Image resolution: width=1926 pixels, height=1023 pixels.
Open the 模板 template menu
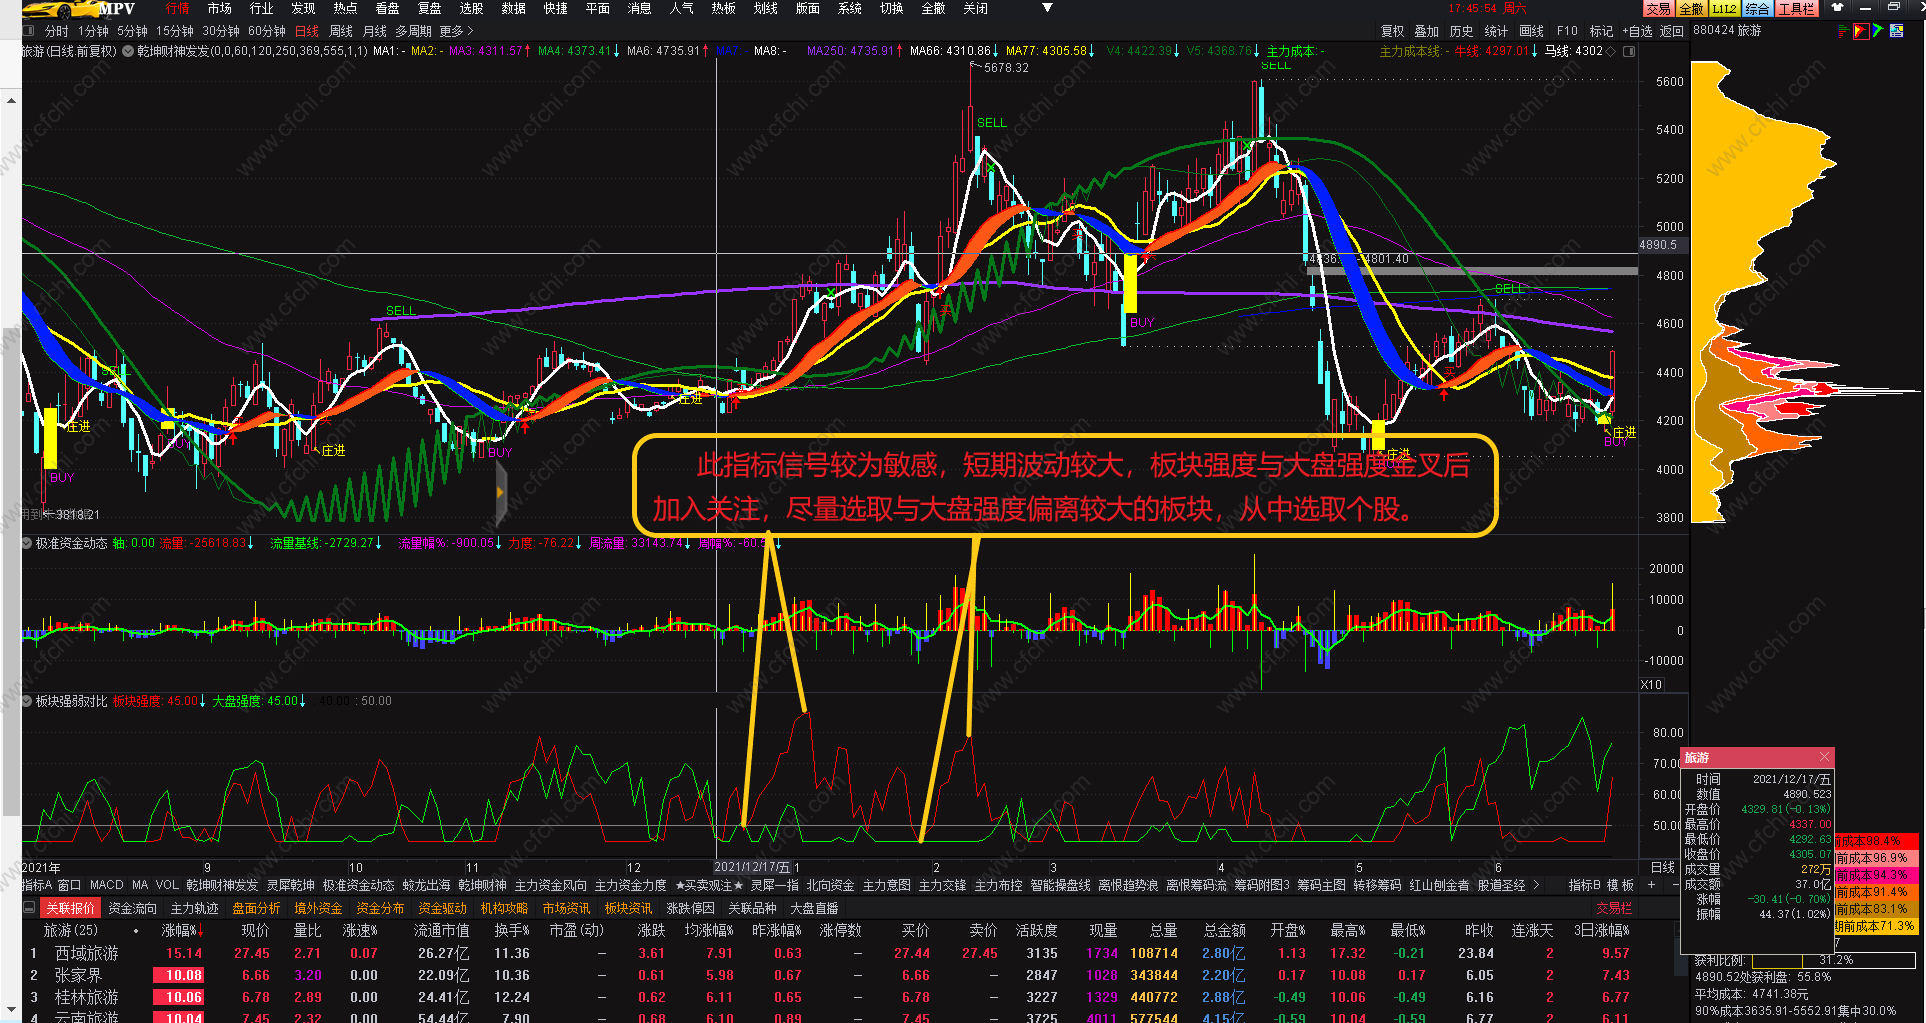[x=1621, y=885]
